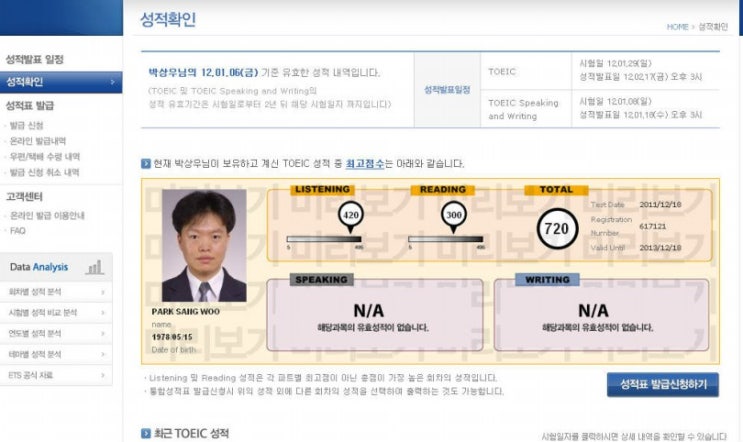
Task: Open 우편/택배 수령 내역 link
Action: point(45,157)
